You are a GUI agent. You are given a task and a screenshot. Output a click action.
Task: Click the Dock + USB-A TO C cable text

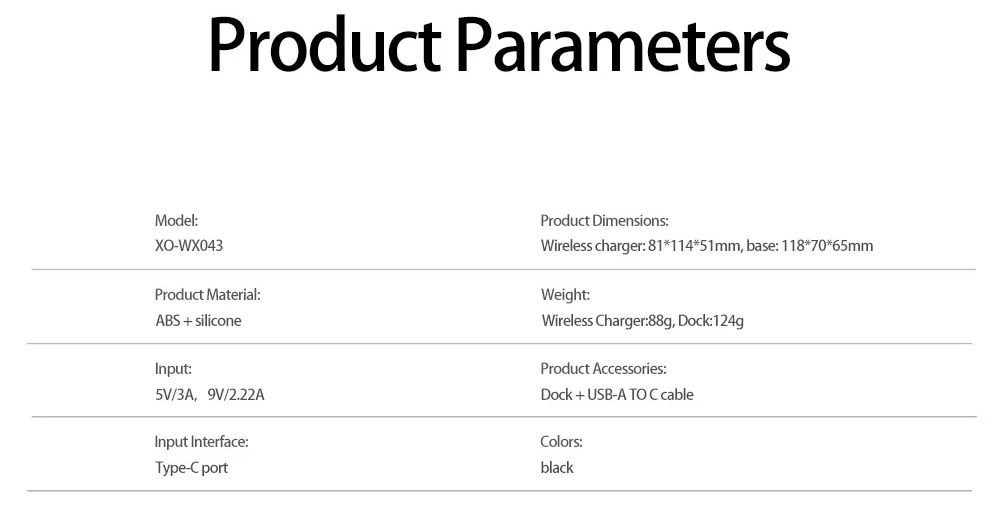[617, 395]
